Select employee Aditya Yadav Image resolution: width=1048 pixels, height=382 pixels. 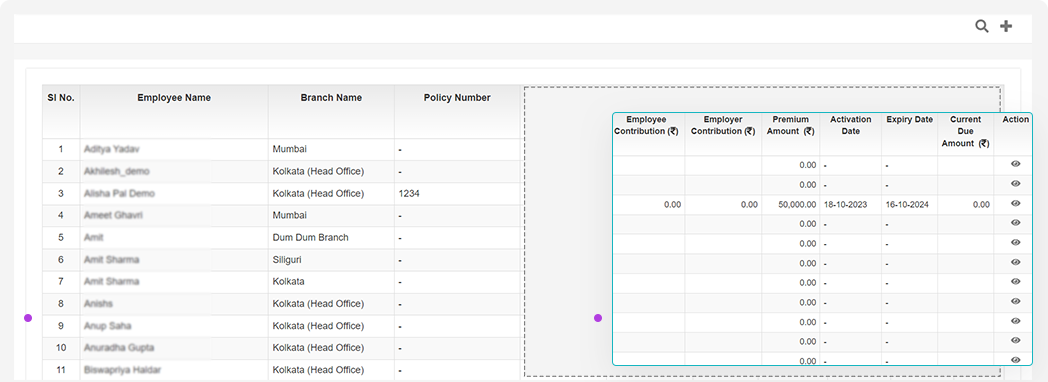112,150
